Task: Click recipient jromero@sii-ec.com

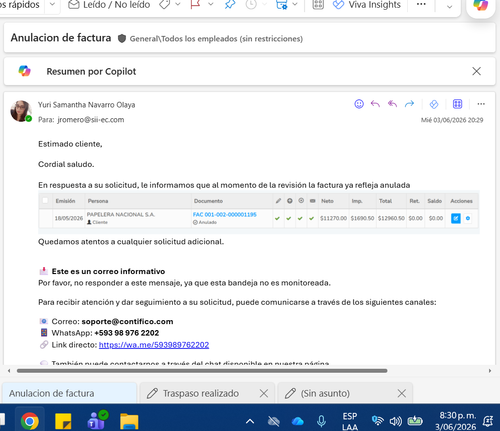Action: pos(91,120)
